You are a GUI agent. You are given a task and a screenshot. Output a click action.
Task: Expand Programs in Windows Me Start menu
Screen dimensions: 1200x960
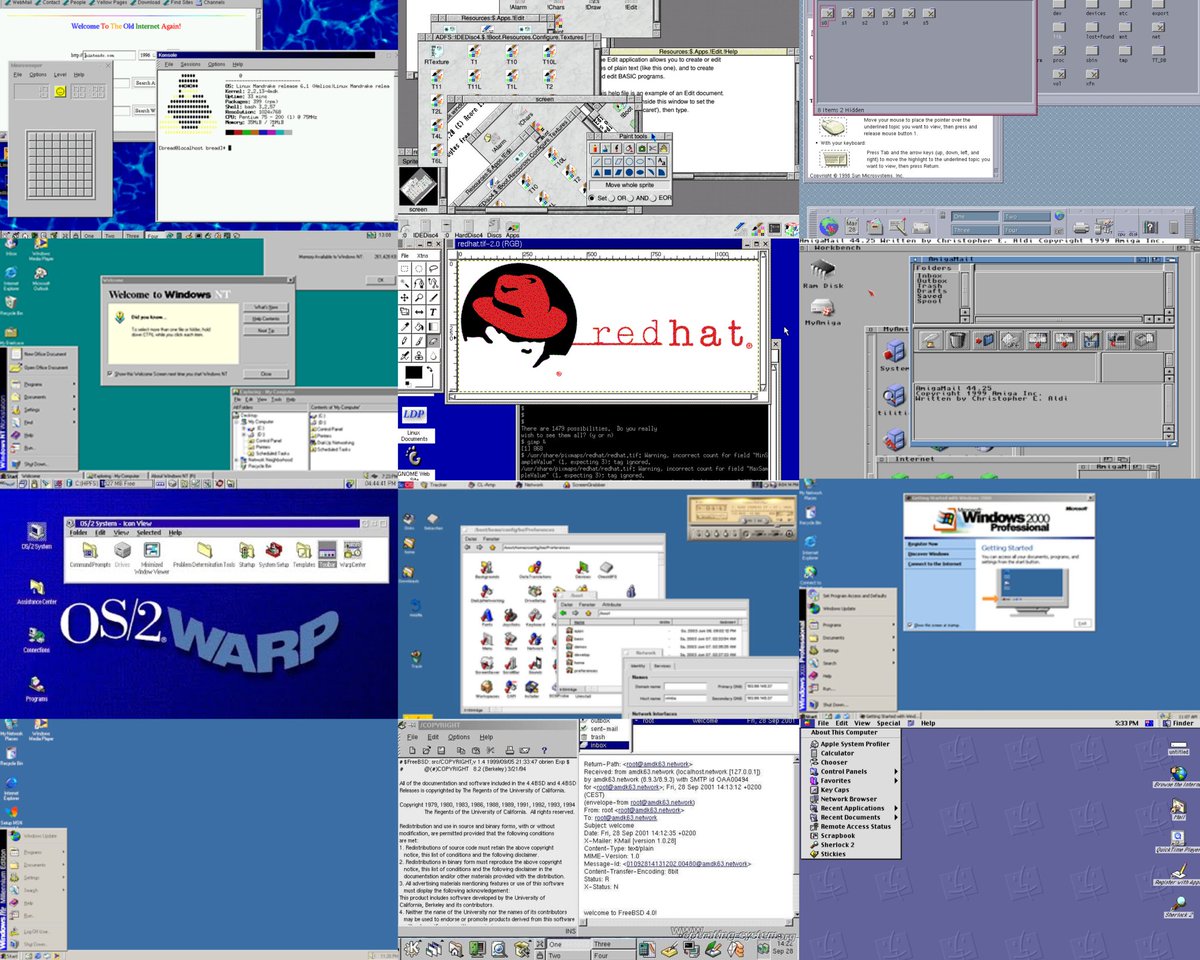[37, 852]
